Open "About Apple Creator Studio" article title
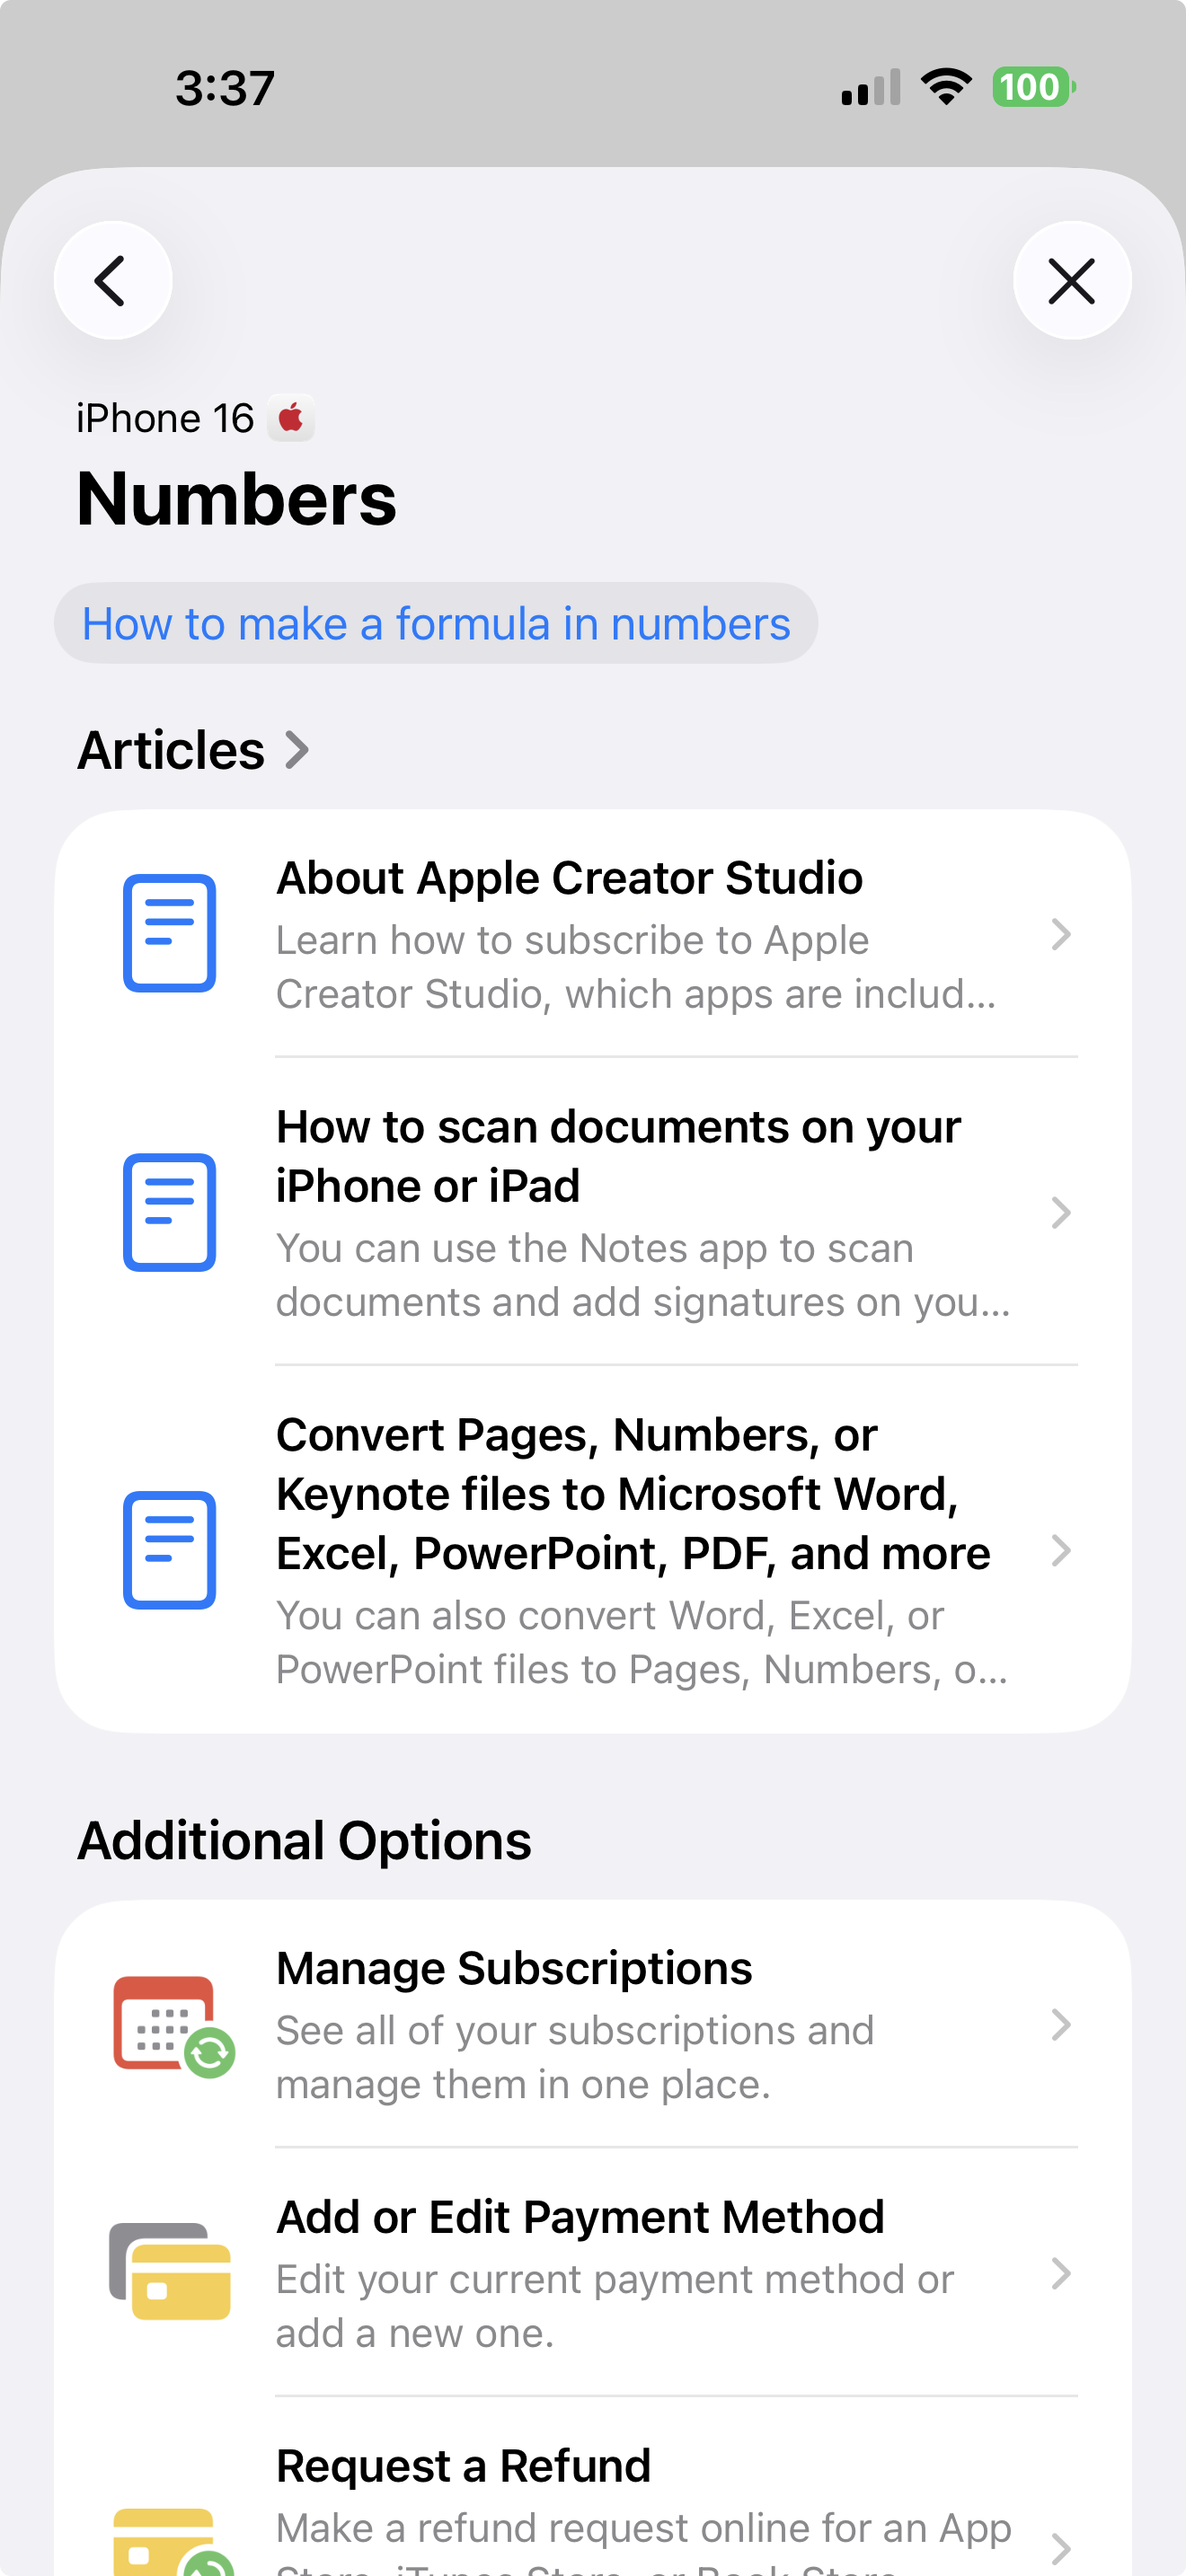The height and width of the screenshot is (2576, 1186). (x=569, y=878)
